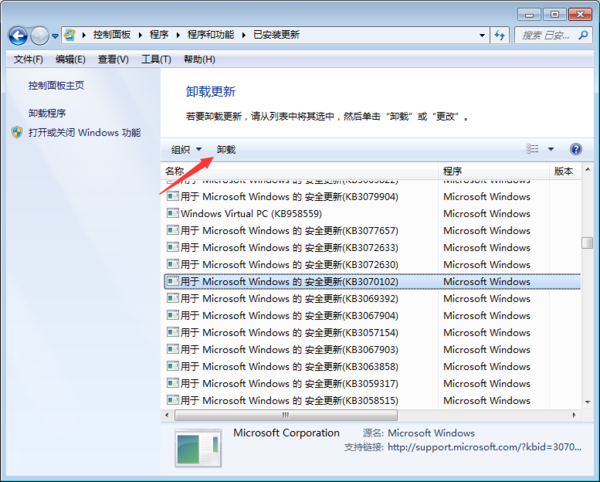Open the 帮助(H) menu
600x482 pixels.
coord(199,59)
